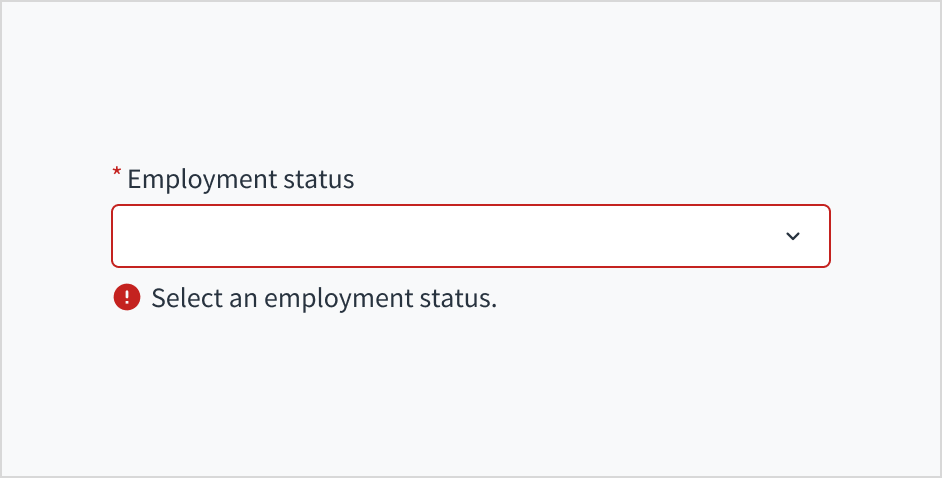Click the error icon under the dropdown
942x478 pixels.
(x=127, y=298)
